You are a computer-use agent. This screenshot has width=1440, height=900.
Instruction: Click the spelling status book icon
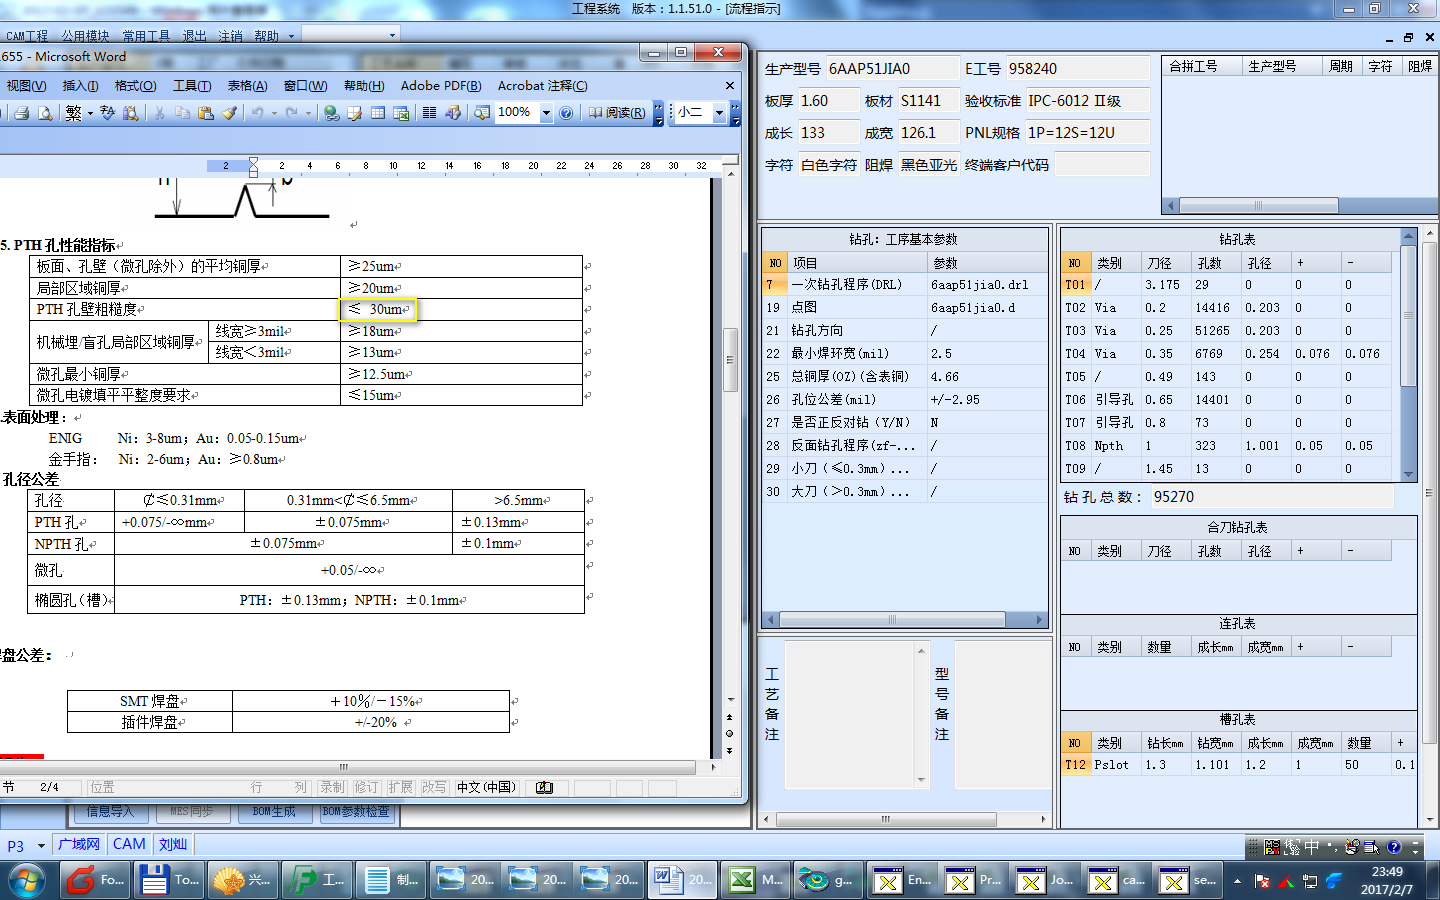click(544, 788)
